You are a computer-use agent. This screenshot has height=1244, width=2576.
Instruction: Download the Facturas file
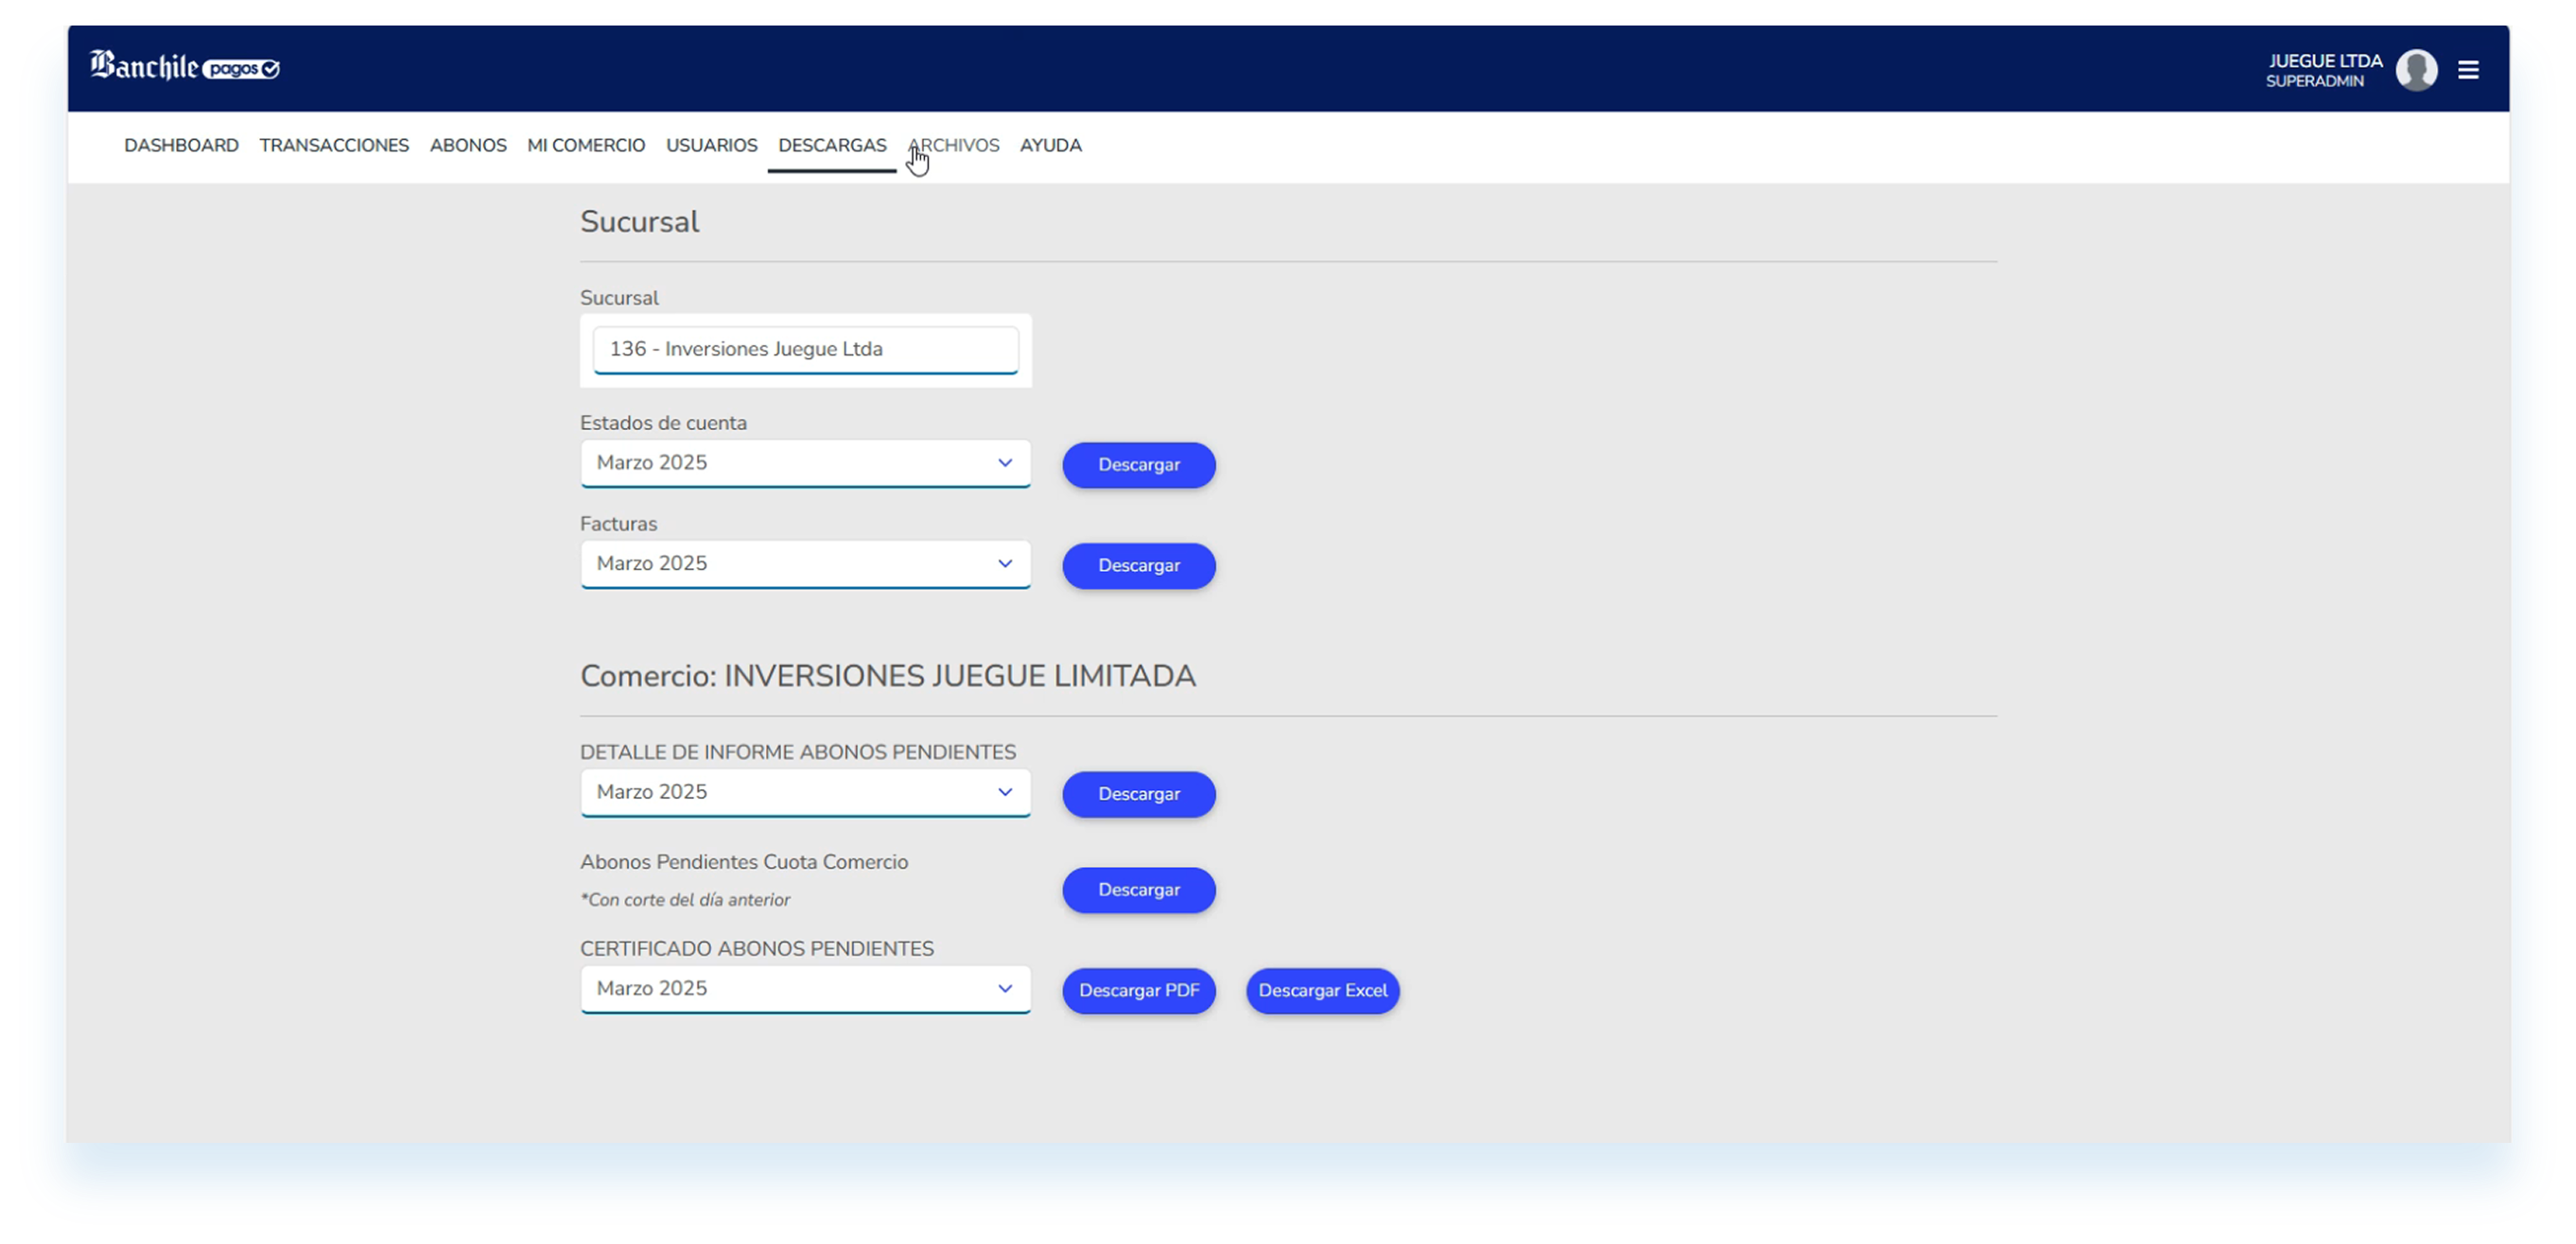click(1139, 566)
